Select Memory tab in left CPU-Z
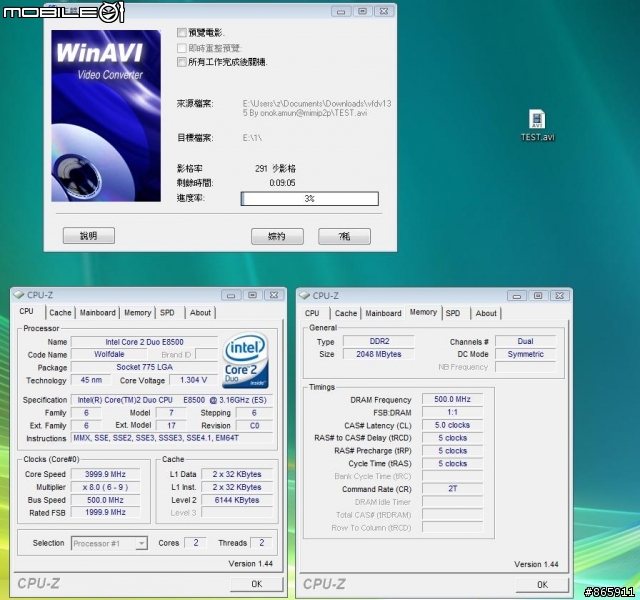This screenshot has height=600, width=640. [x=138, y=313]
